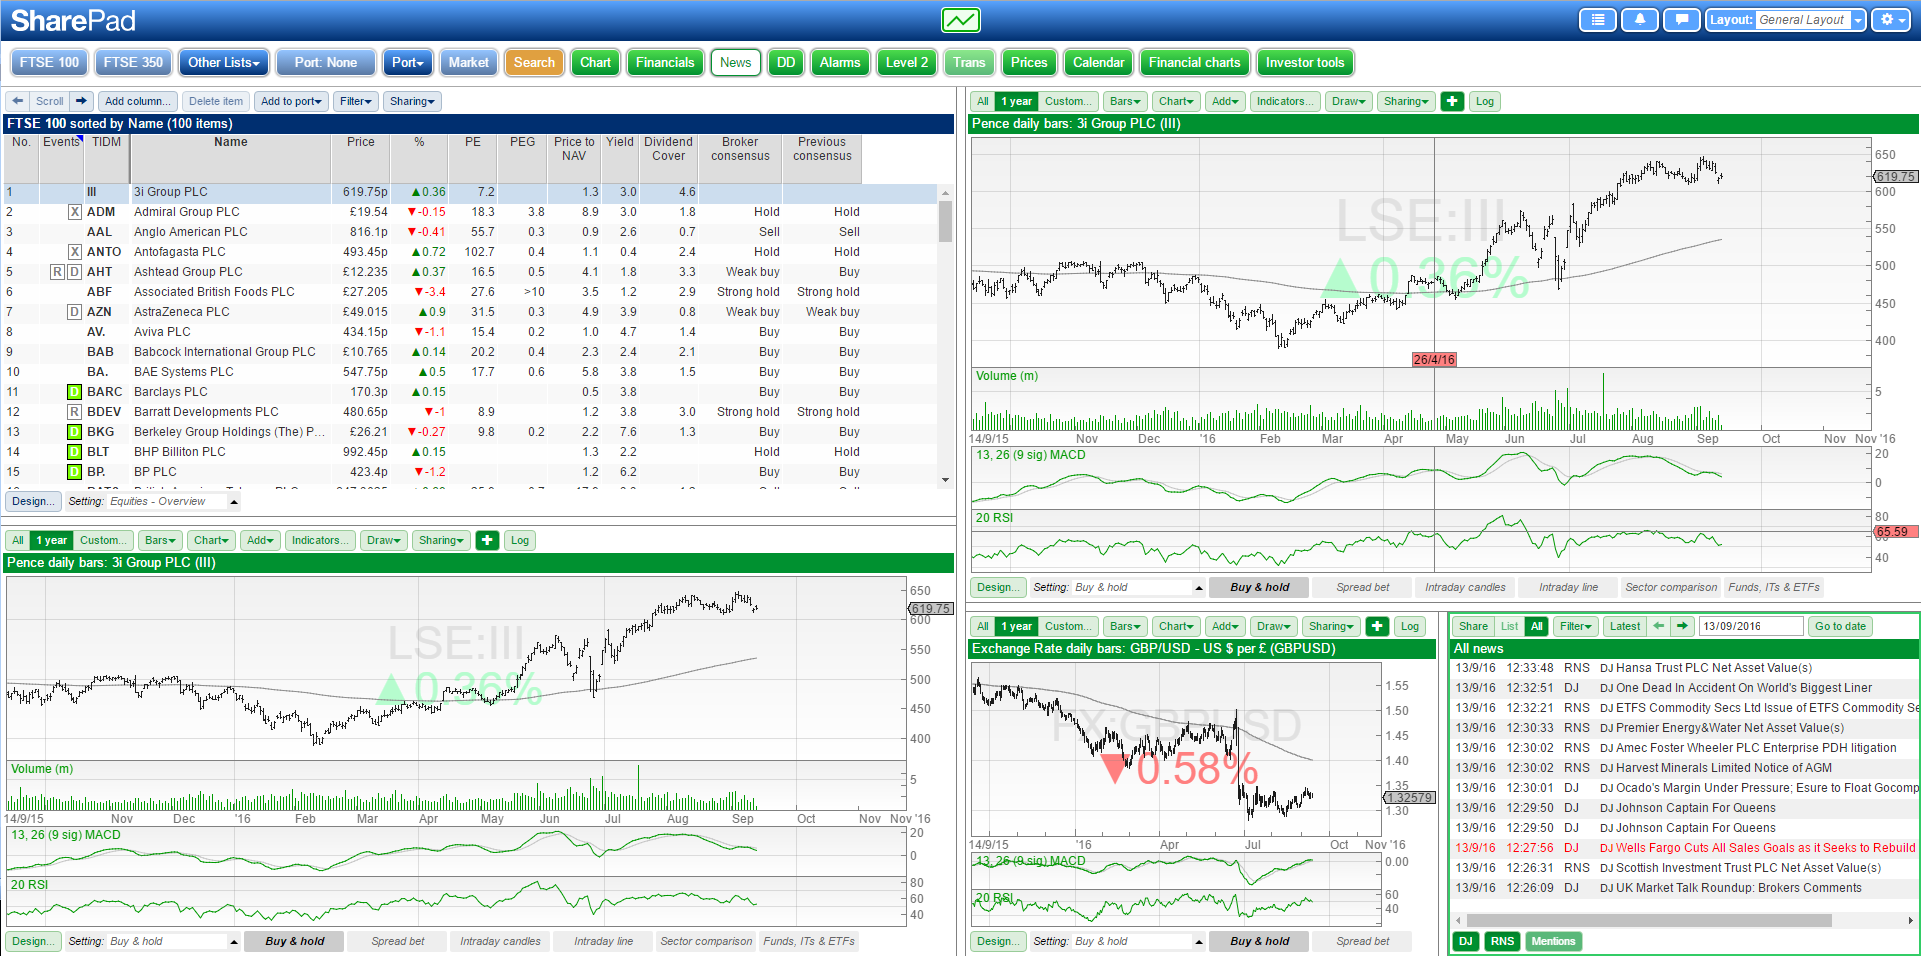
Task: Click the news date input field
Action: [x=1751, y=626]
